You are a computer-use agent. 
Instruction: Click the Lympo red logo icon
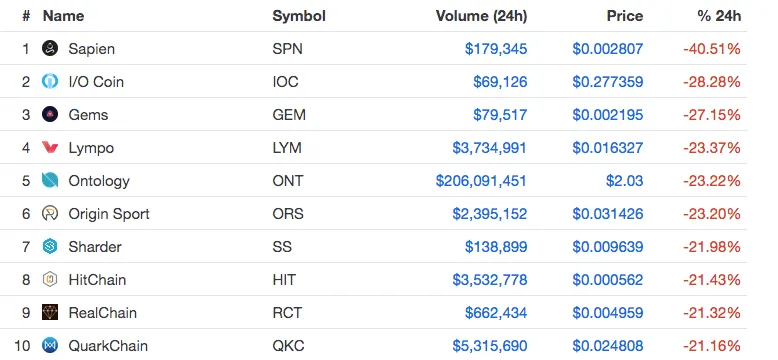pyautogui.click(x=50, y=147)
